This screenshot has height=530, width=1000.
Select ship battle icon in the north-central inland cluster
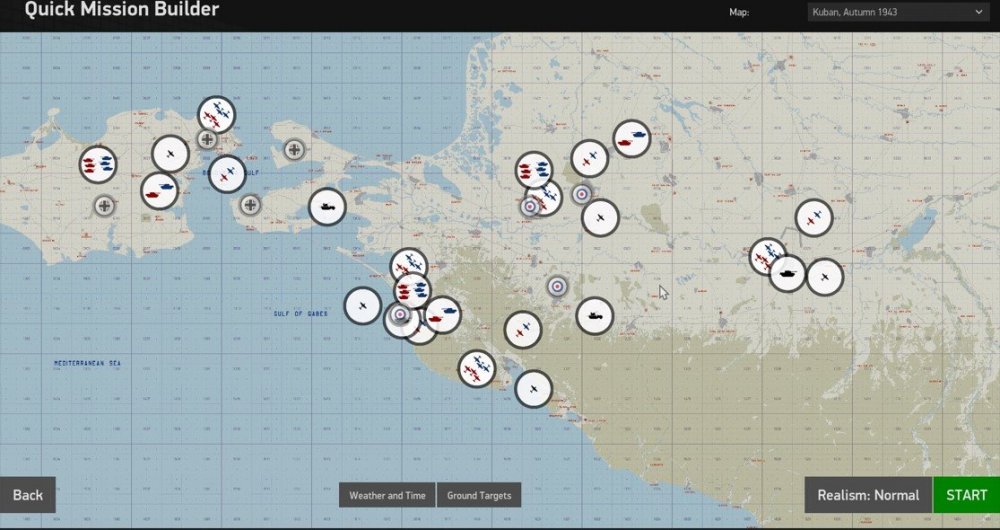point(534,170)
